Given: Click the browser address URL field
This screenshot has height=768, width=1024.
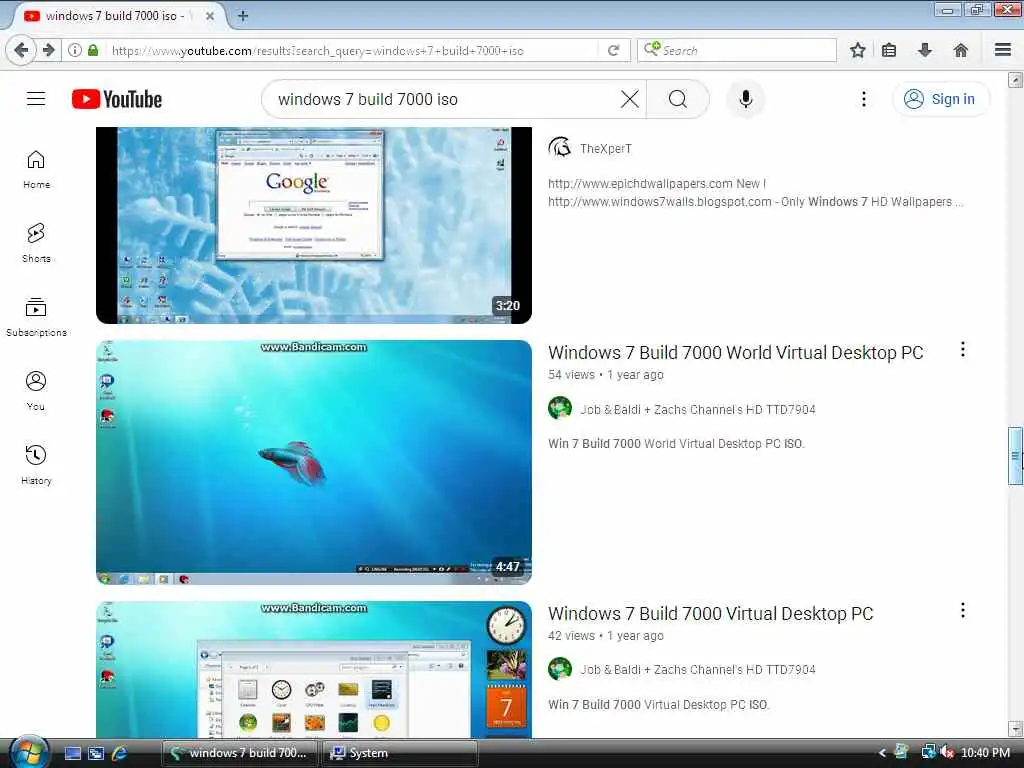Looking at the screenshot, I should click(x=353, y=50).
